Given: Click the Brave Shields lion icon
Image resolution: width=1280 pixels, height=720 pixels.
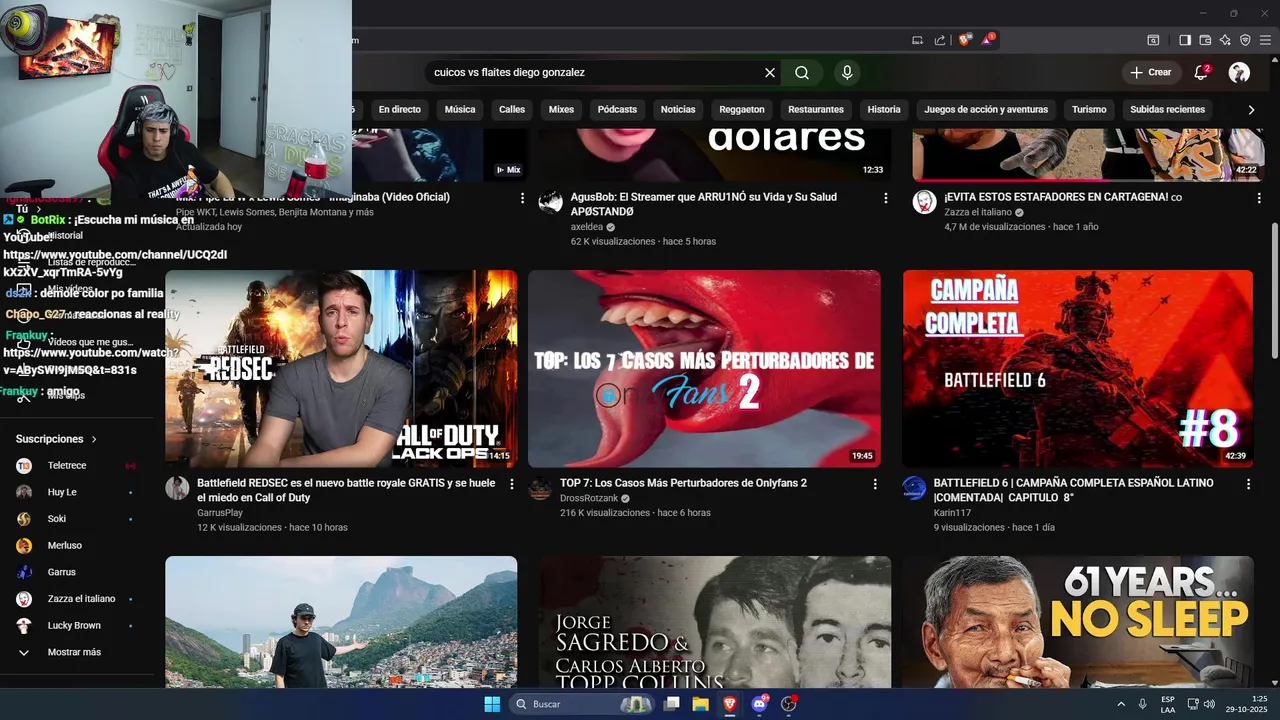Looking at the screenshot, I should [x=964, y=40].
